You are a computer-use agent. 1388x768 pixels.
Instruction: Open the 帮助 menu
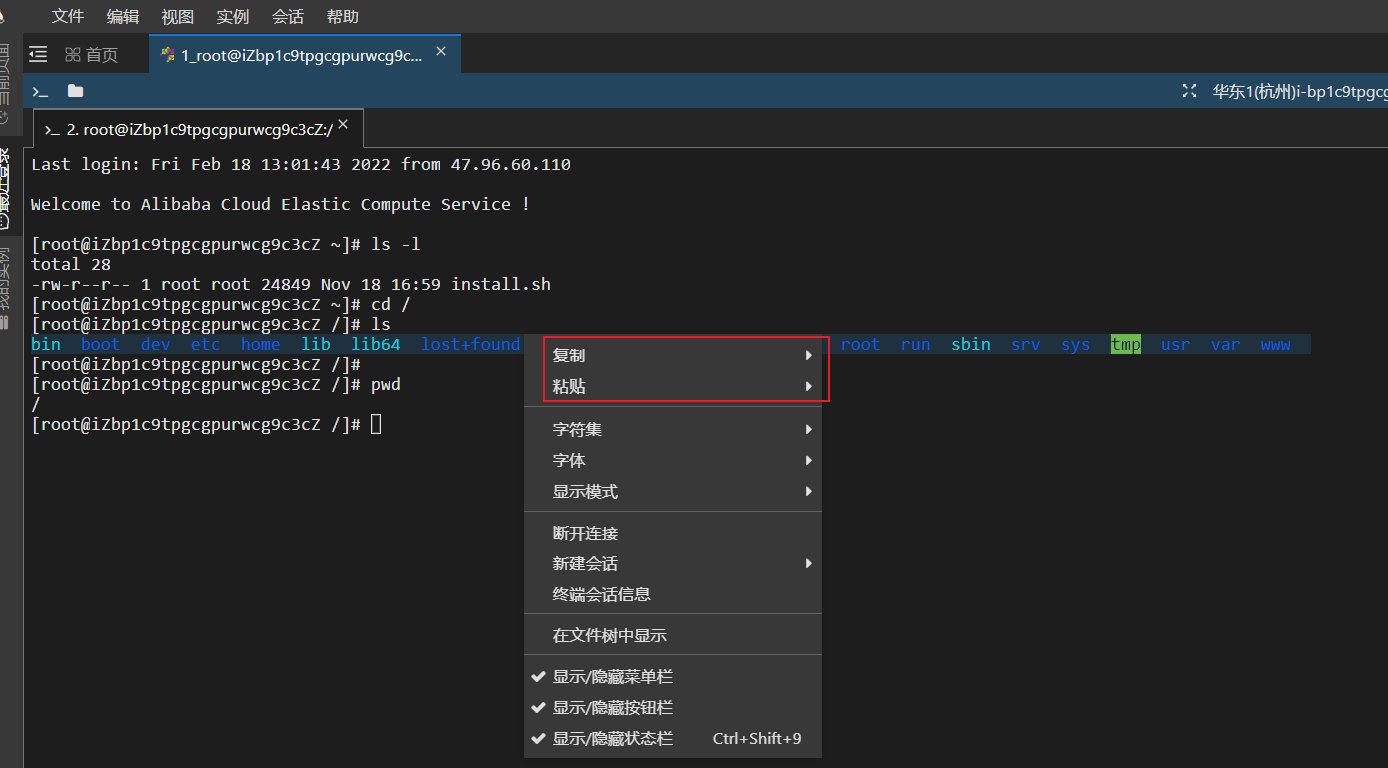point(343,17)
